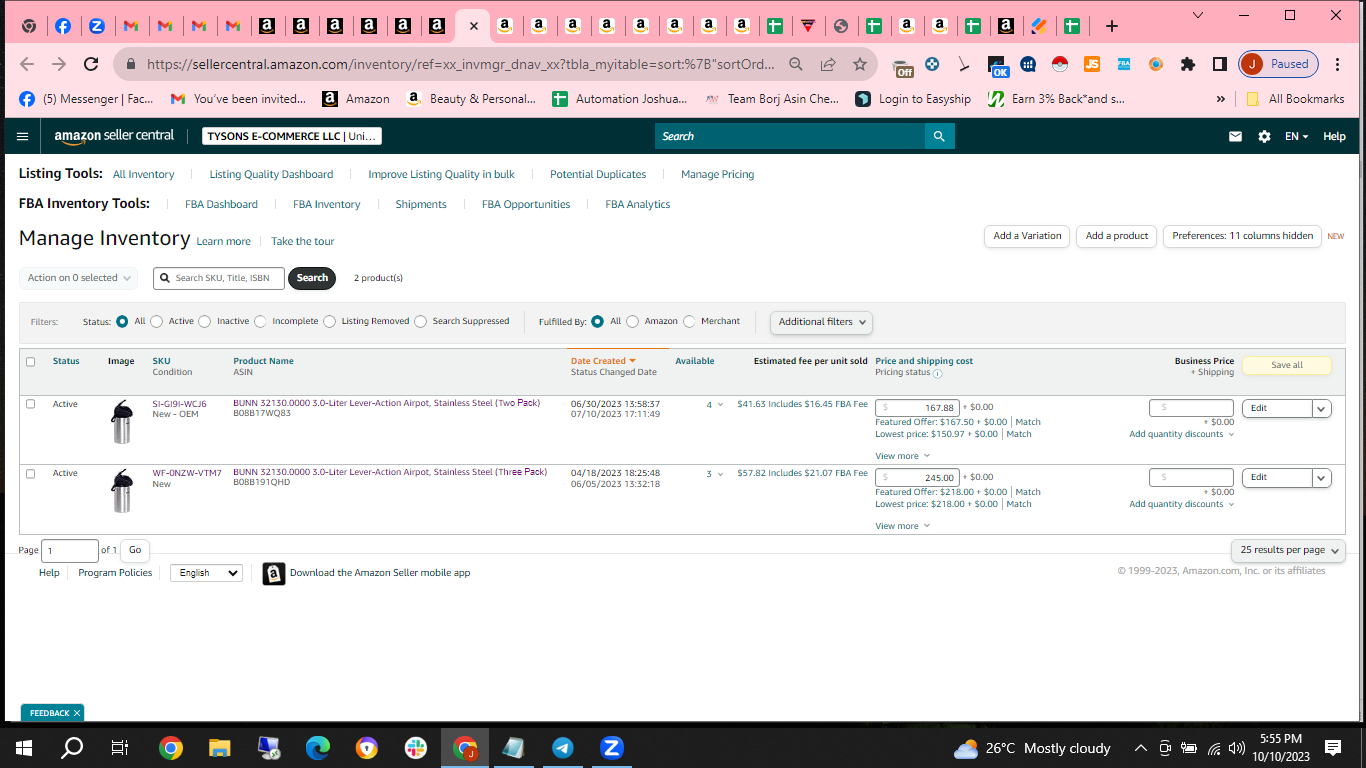Select the Inactive status radio button
This screenshot has width=1366, height=768.
[205, 322]
